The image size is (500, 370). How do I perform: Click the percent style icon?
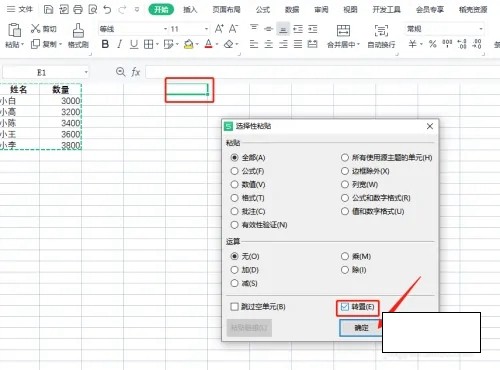[x=433, y=44]
